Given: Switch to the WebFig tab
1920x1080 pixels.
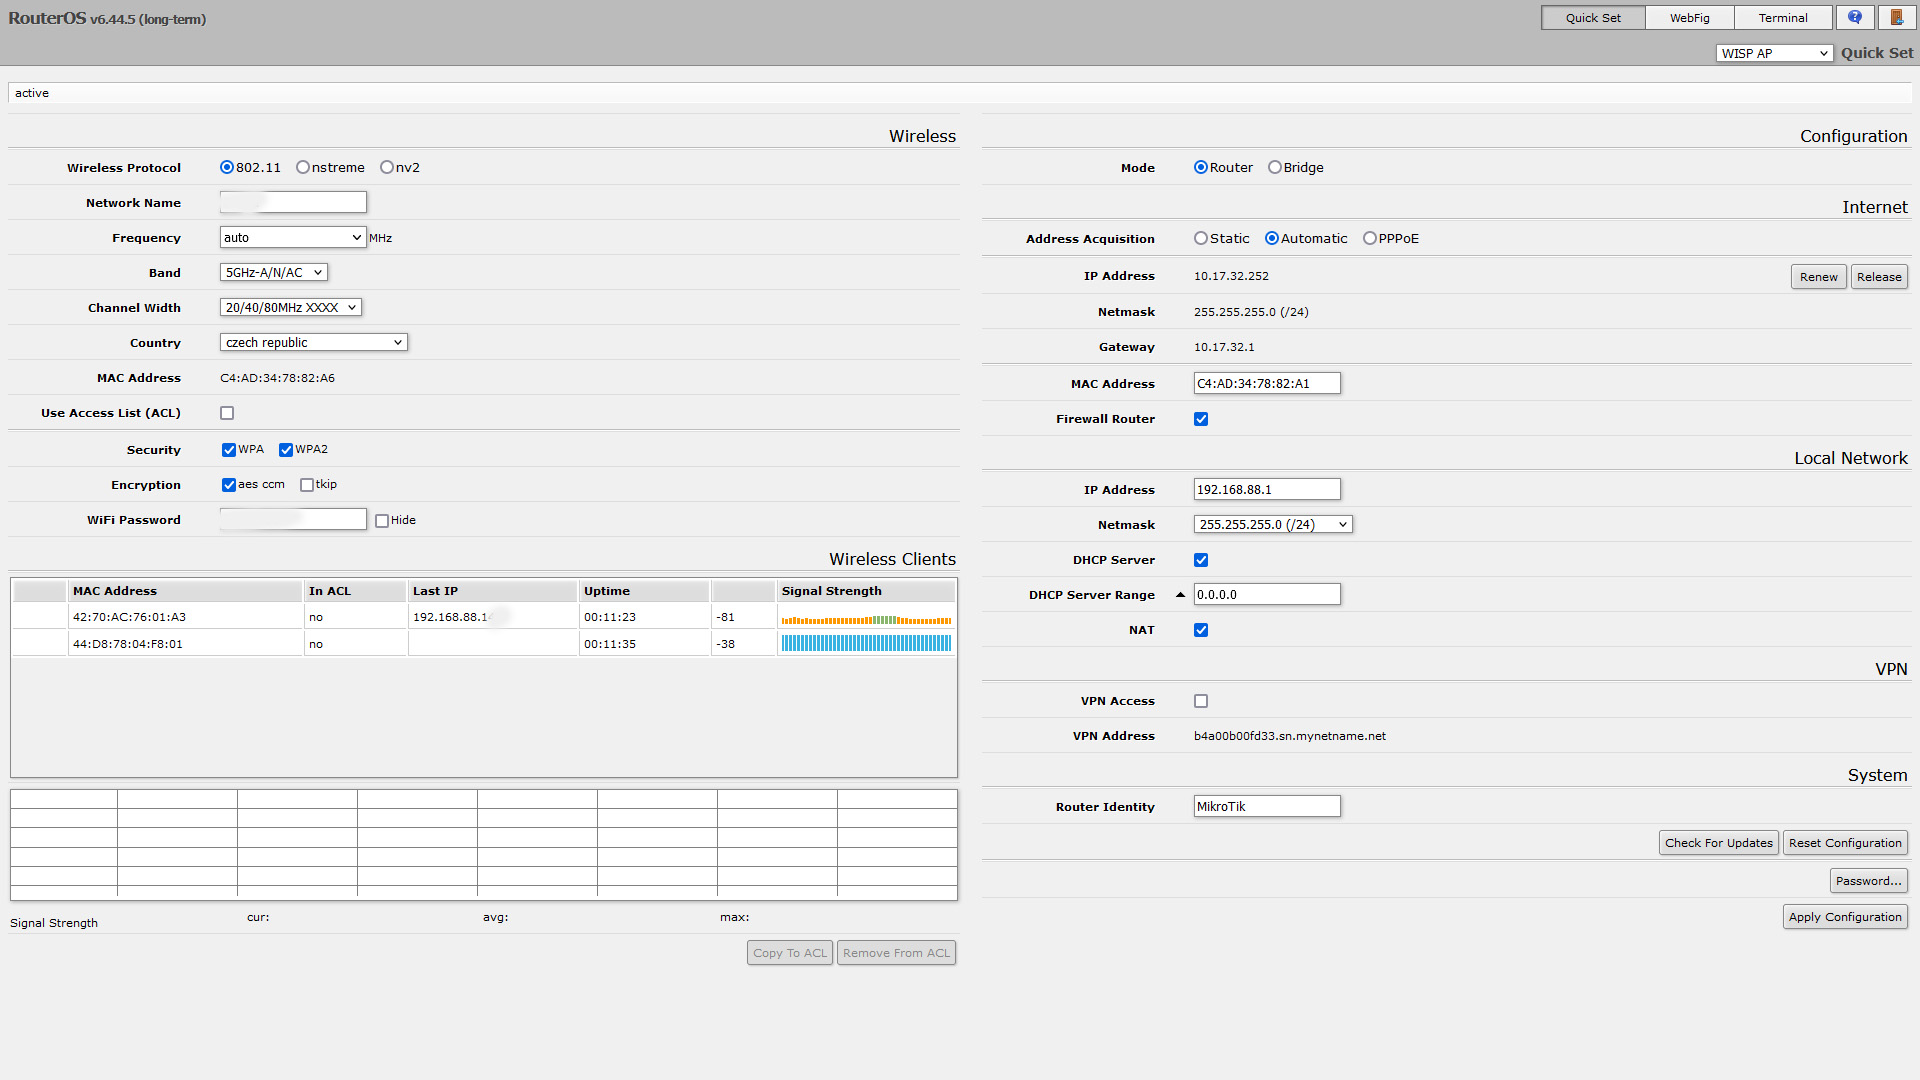Looking at the screenshot, I should coord(1689,18).
